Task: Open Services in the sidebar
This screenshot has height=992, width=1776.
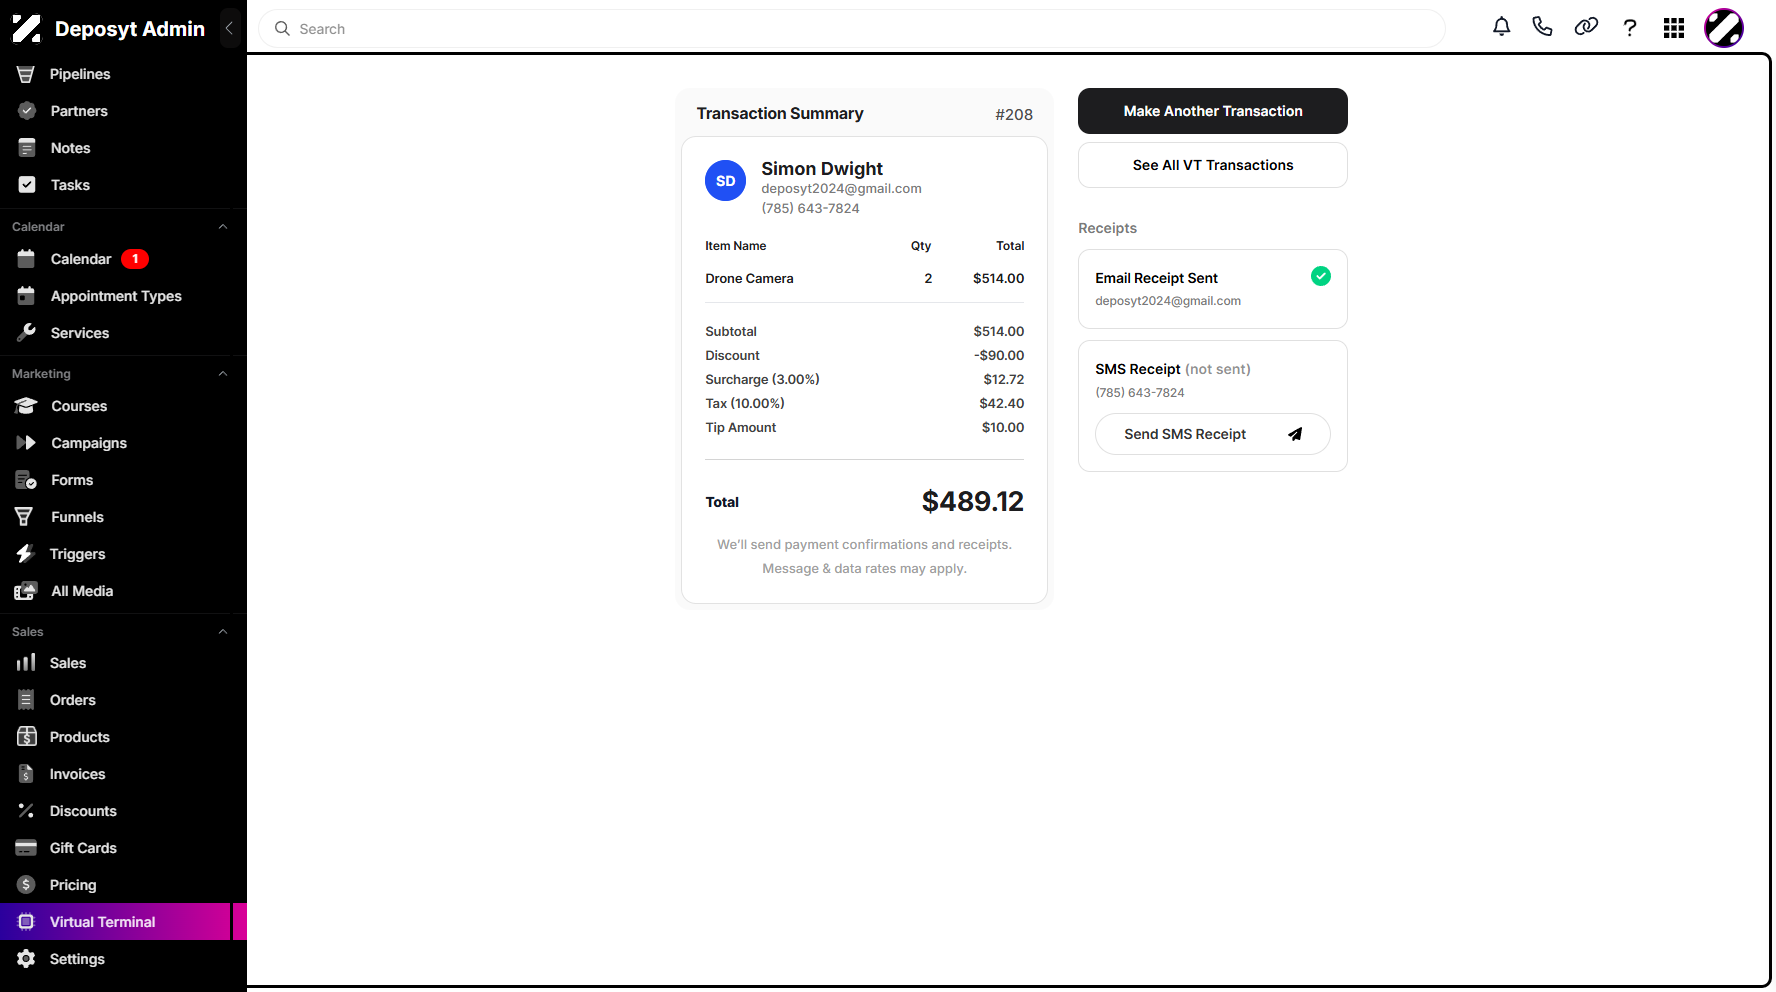Action: pyautogui.click(x=115, y=333)
